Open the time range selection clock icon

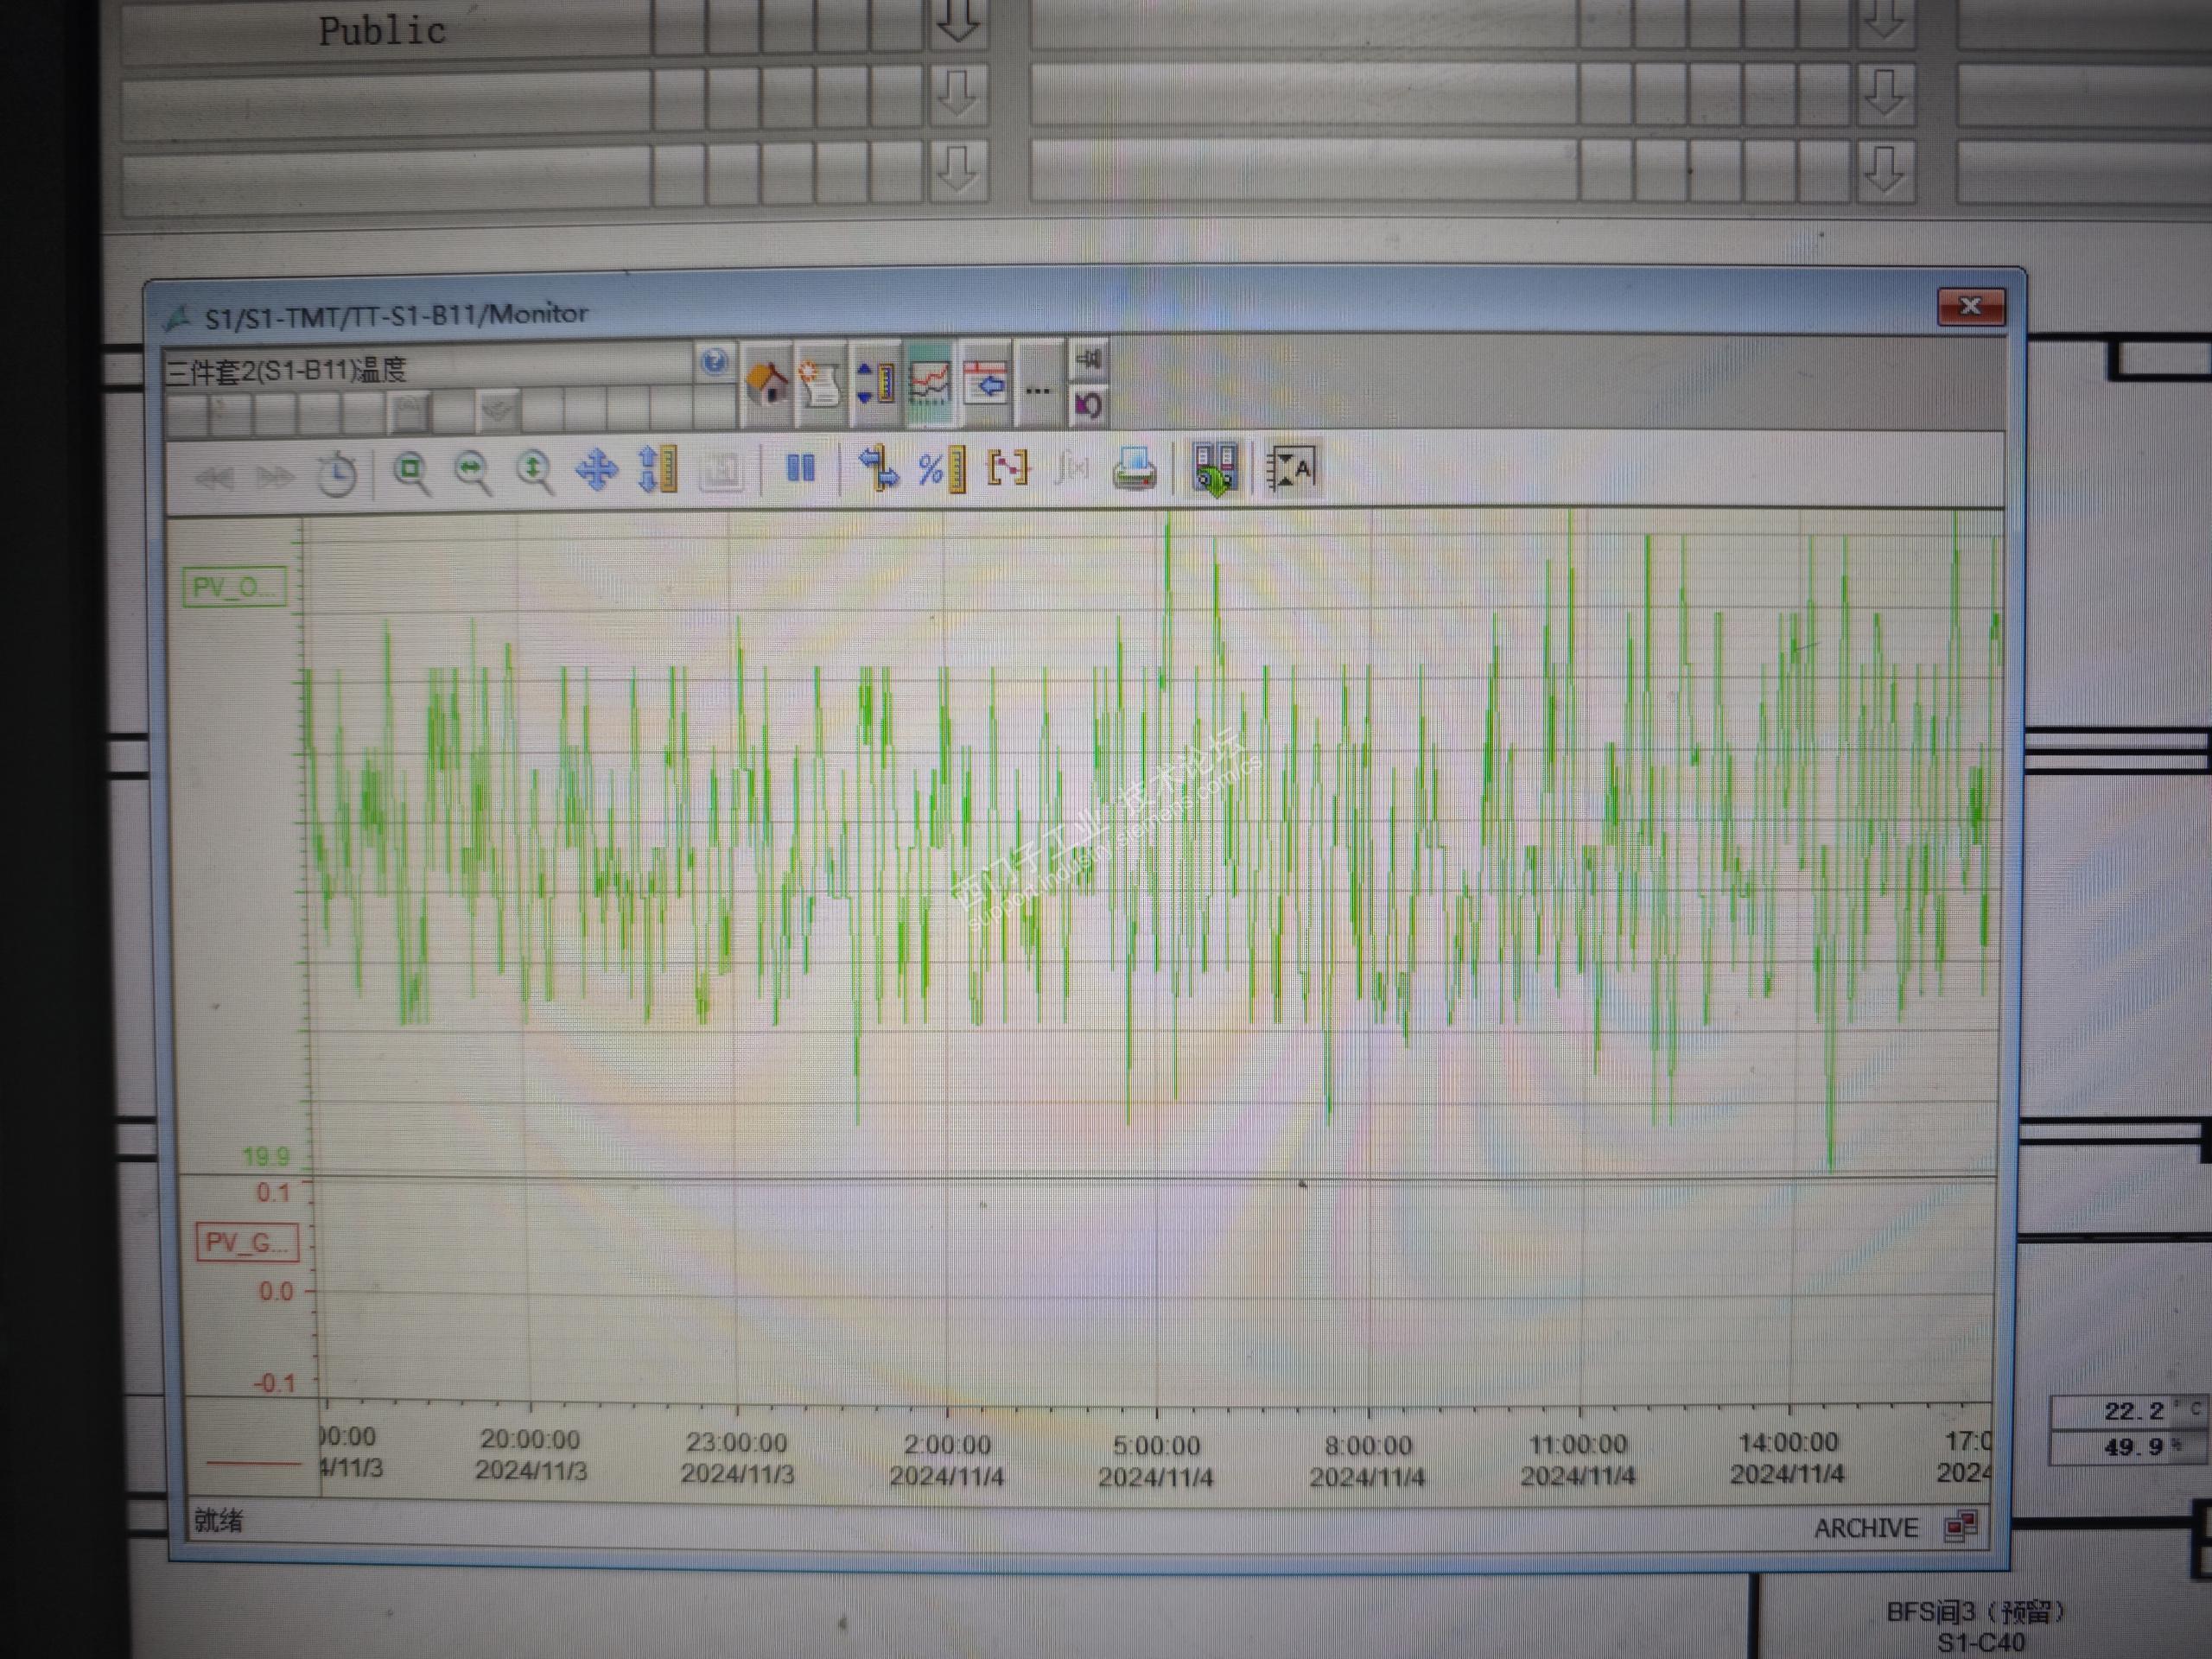click(x=337, y=474)
